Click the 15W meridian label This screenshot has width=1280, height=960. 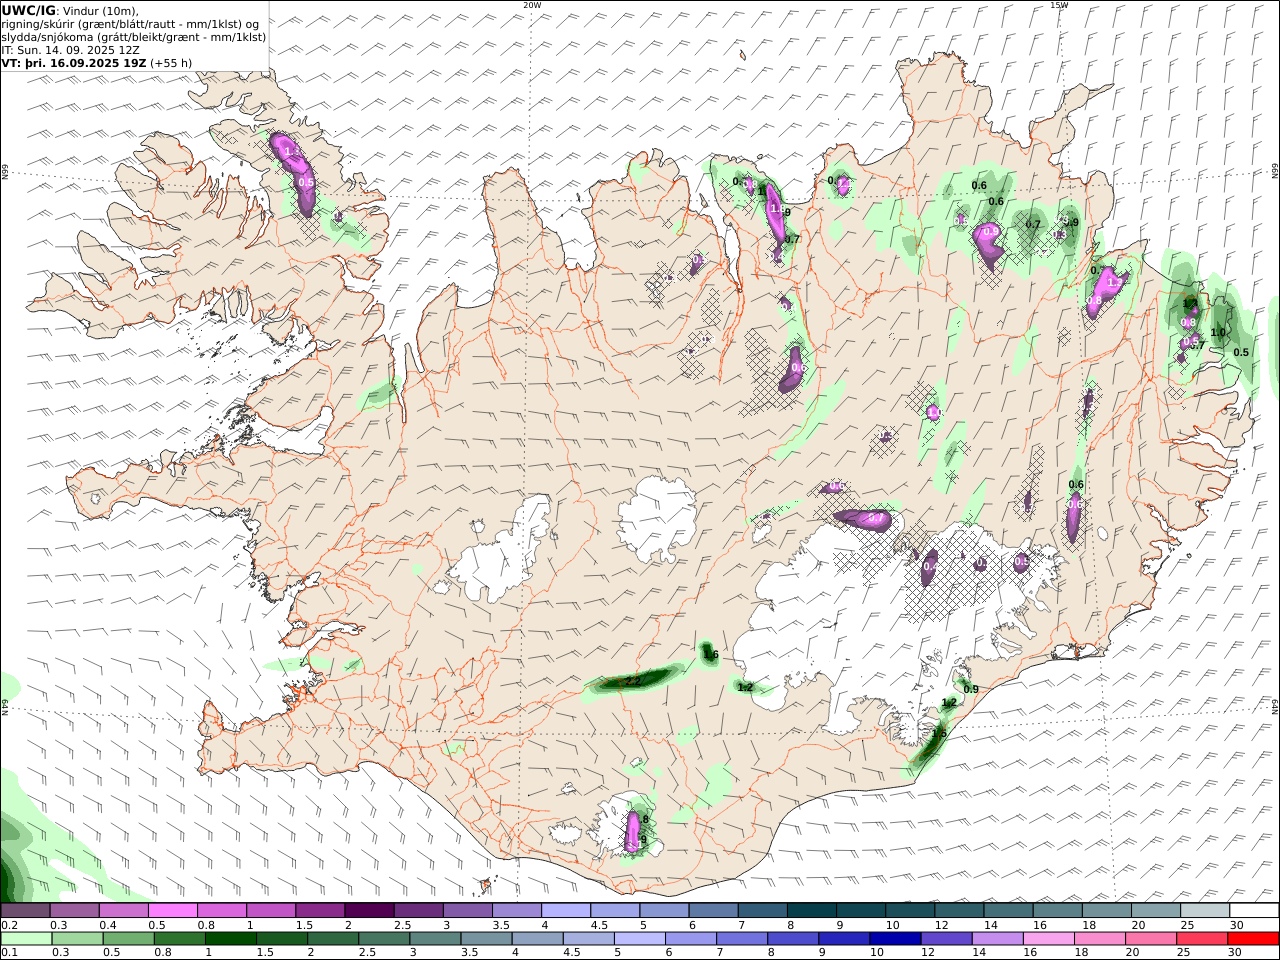point(1058,4)
